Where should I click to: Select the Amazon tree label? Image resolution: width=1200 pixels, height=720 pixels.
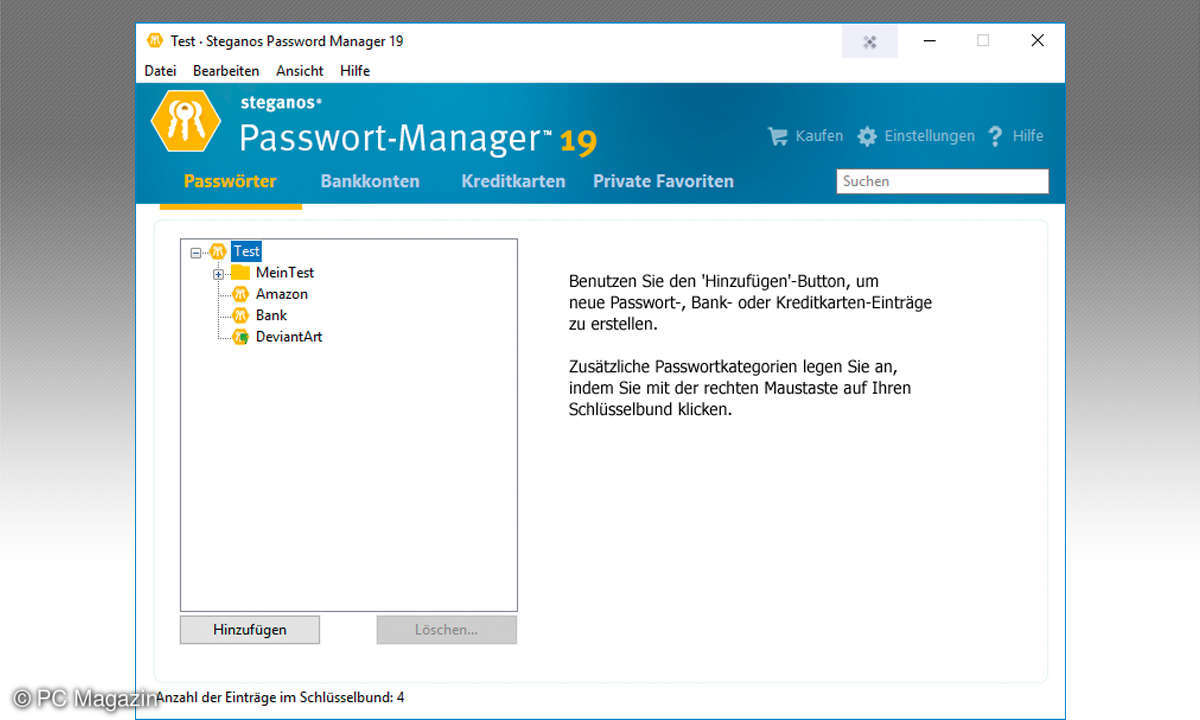click(282, 294)
